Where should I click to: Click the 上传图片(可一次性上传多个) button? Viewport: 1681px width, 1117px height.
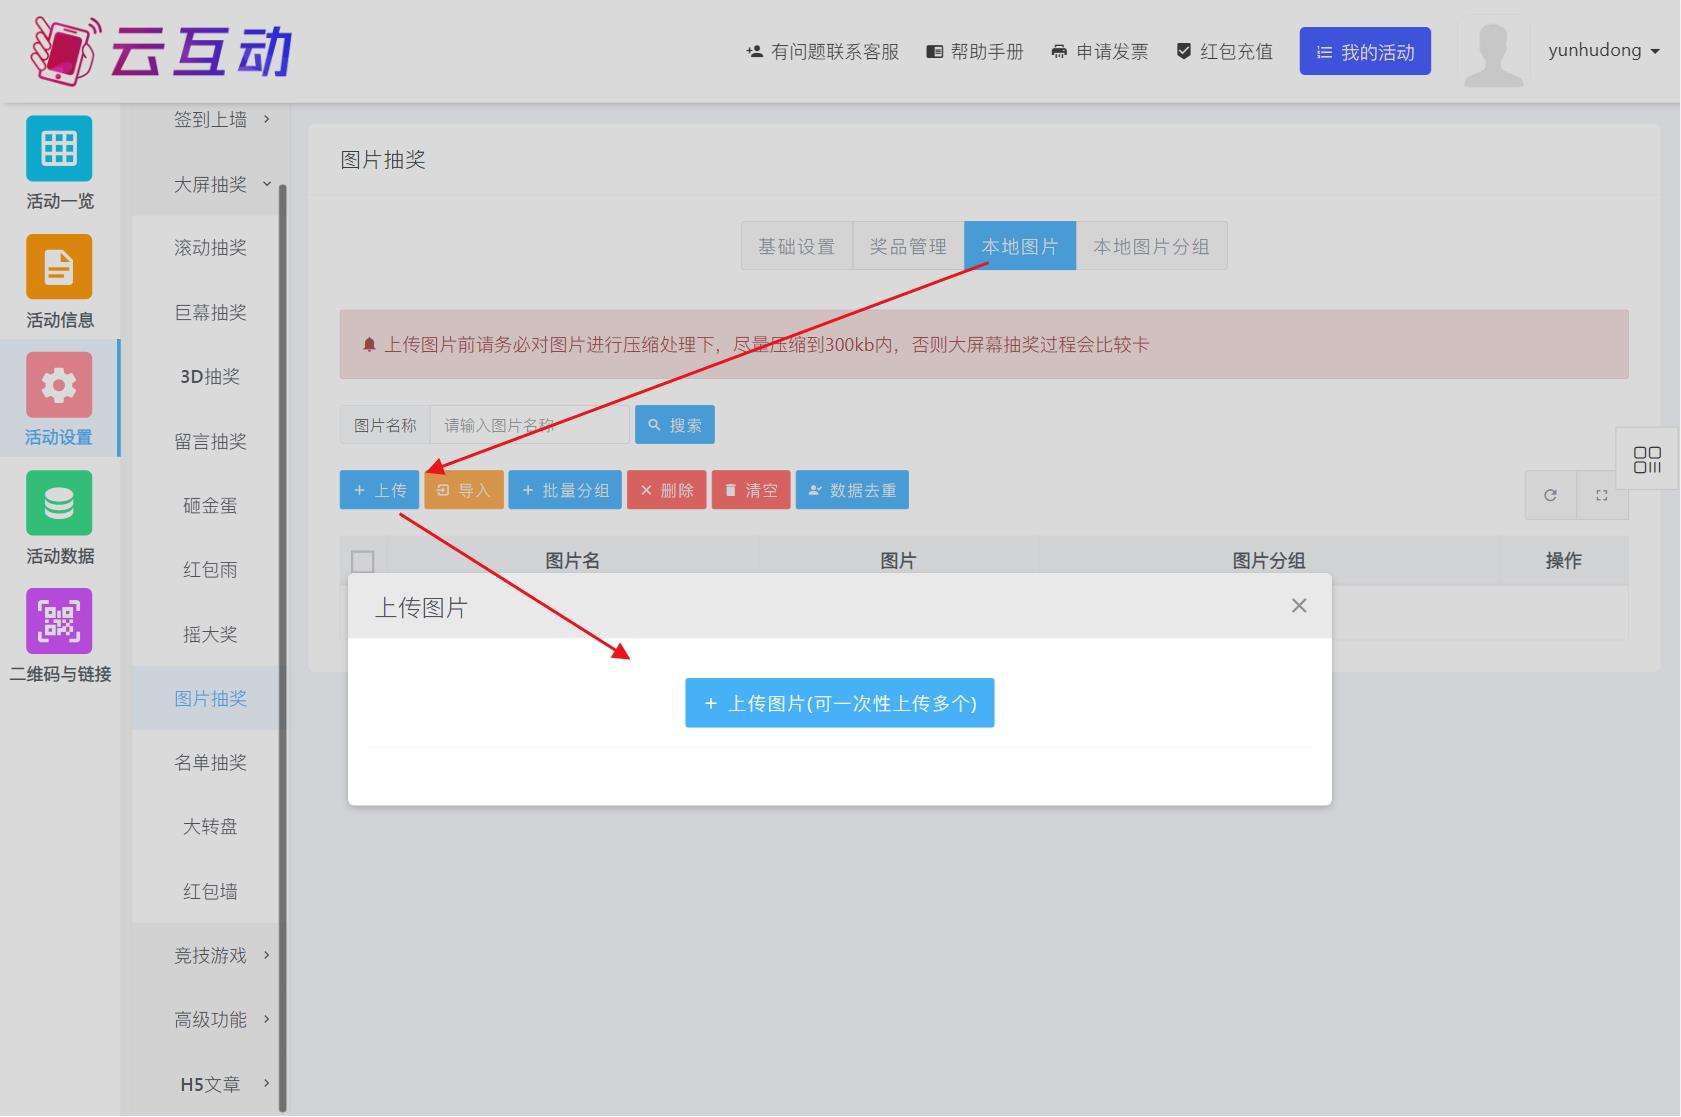click(x=839, y=703)
